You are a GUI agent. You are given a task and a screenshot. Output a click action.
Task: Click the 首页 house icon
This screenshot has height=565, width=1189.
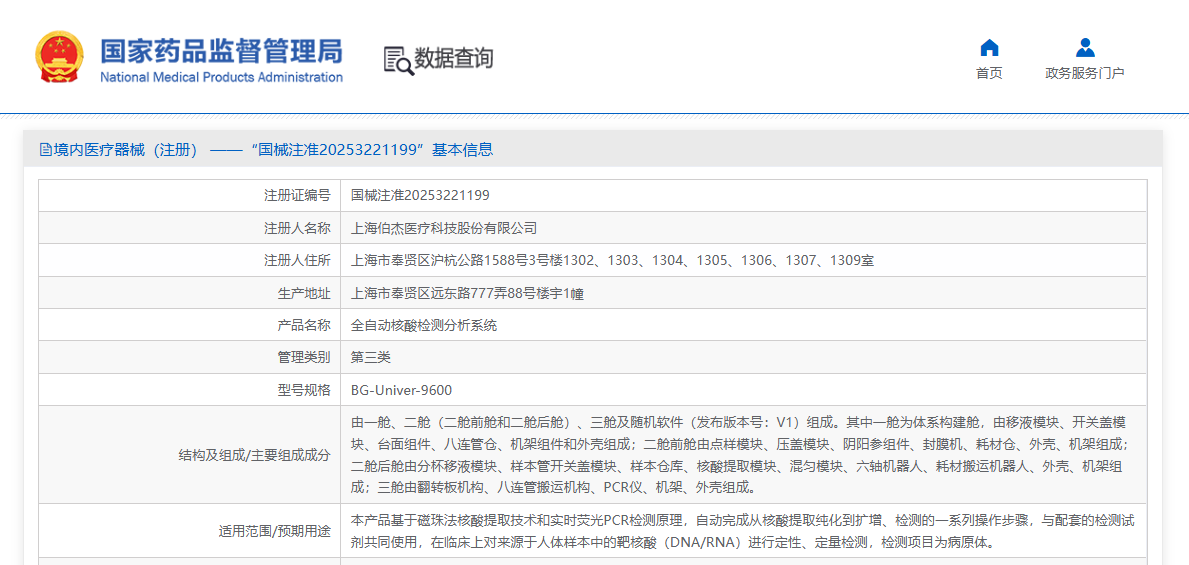[x=989, y=48]
